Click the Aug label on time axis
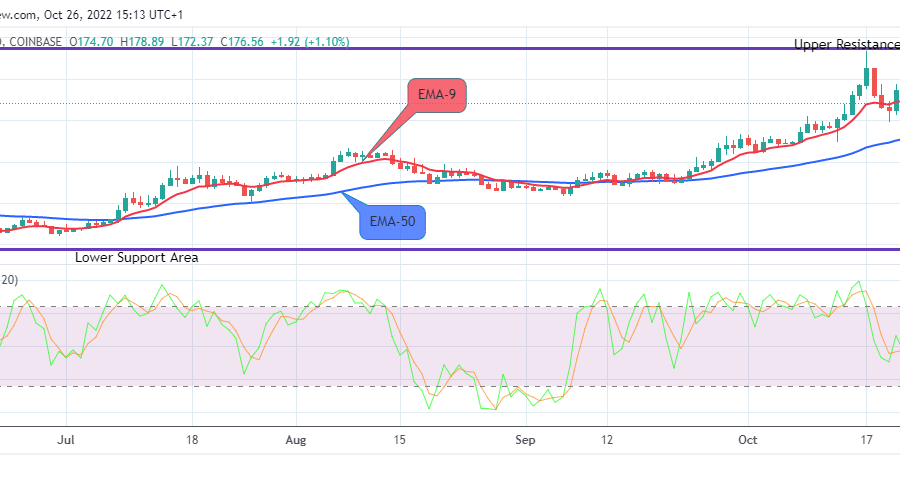This screenshot has width=900, height=489. pos(296,439)
